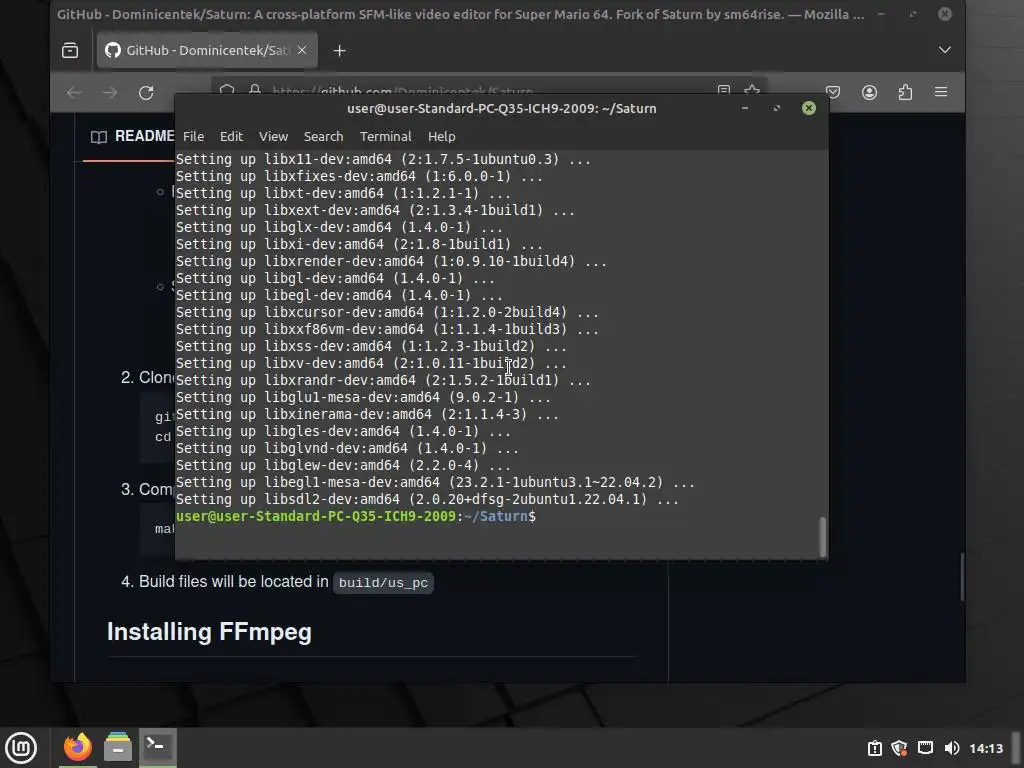Open the terminal File menu
The width and height of the screenshot is (1024, 768).
coord(193,136)
